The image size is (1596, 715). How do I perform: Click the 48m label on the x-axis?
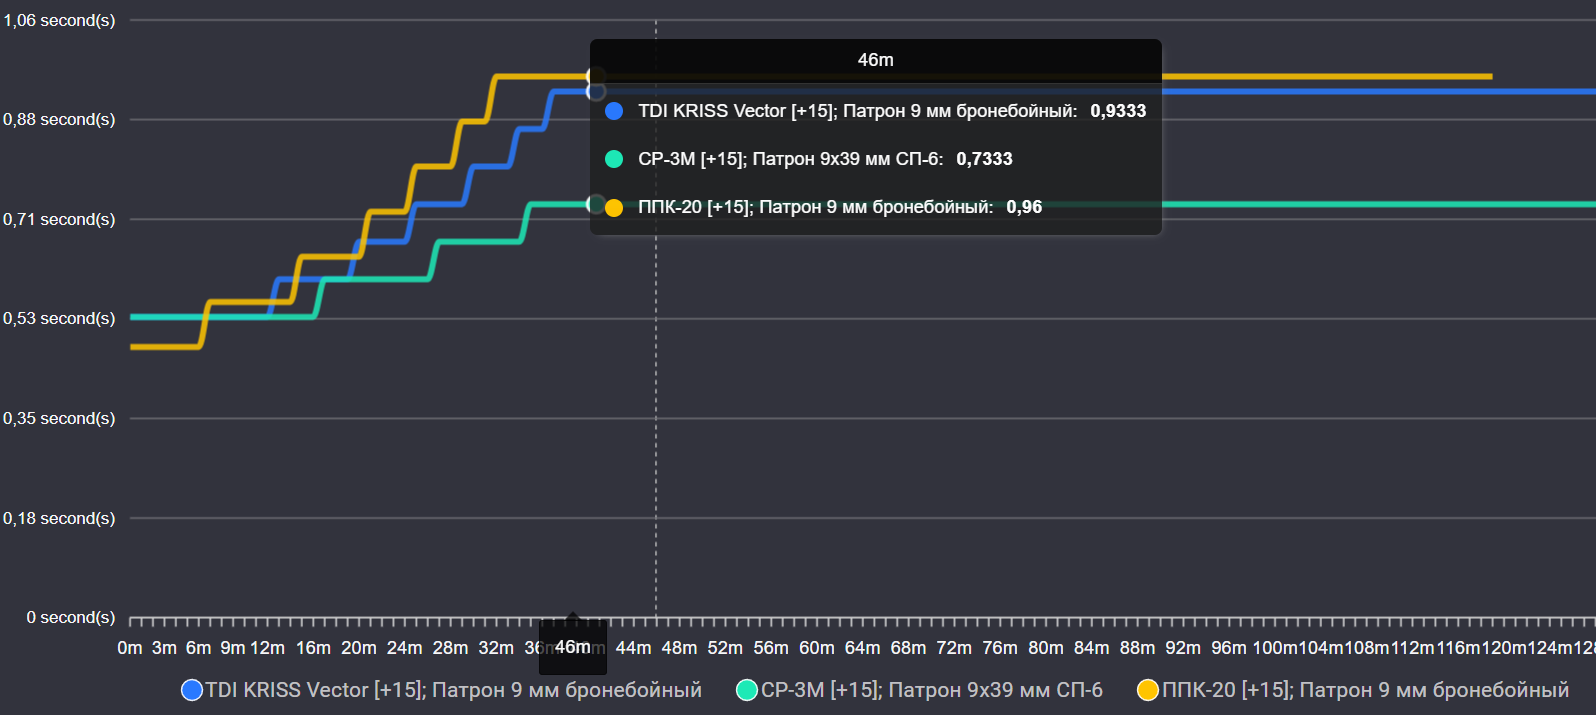679,648
